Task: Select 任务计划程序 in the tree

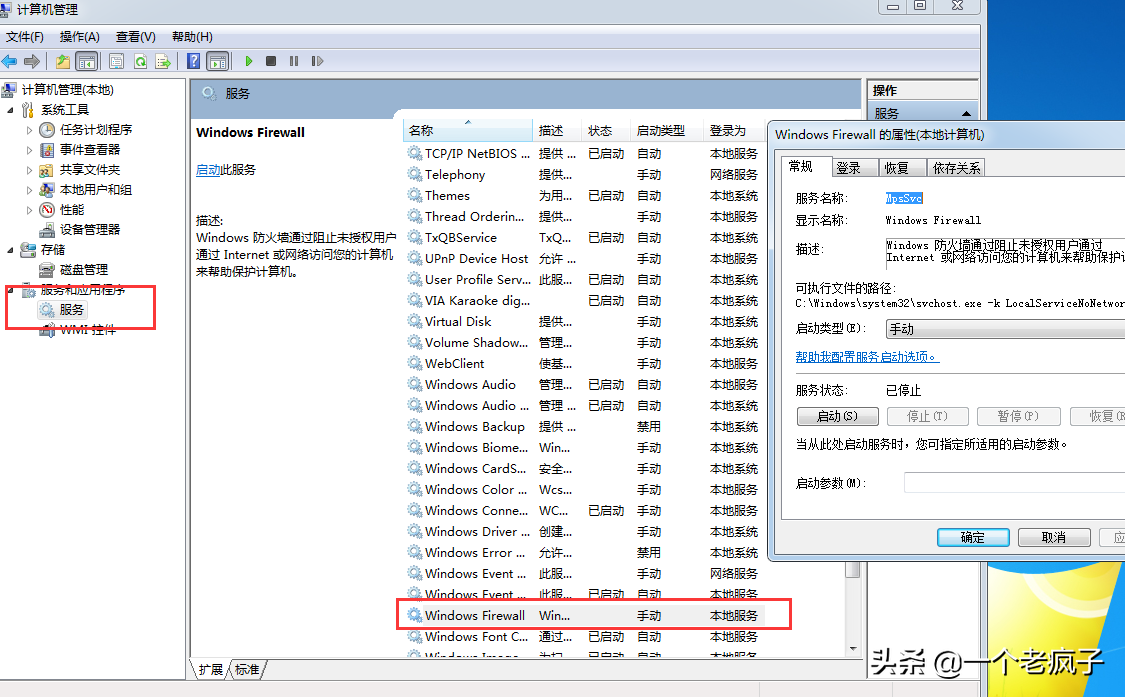Action: tap(95, 130)
